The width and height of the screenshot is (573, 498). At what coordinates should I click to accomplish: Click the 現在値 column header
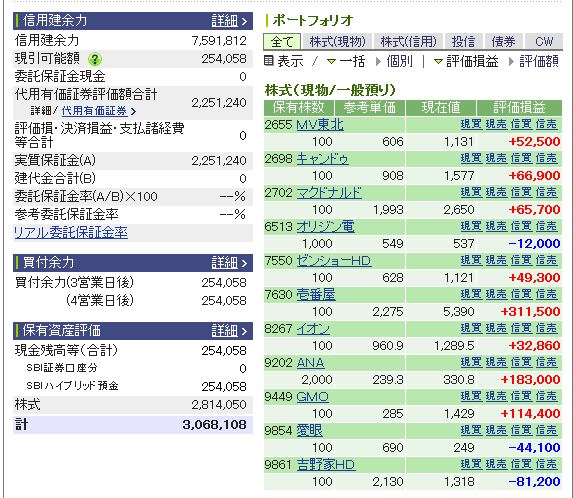[441, 107]
